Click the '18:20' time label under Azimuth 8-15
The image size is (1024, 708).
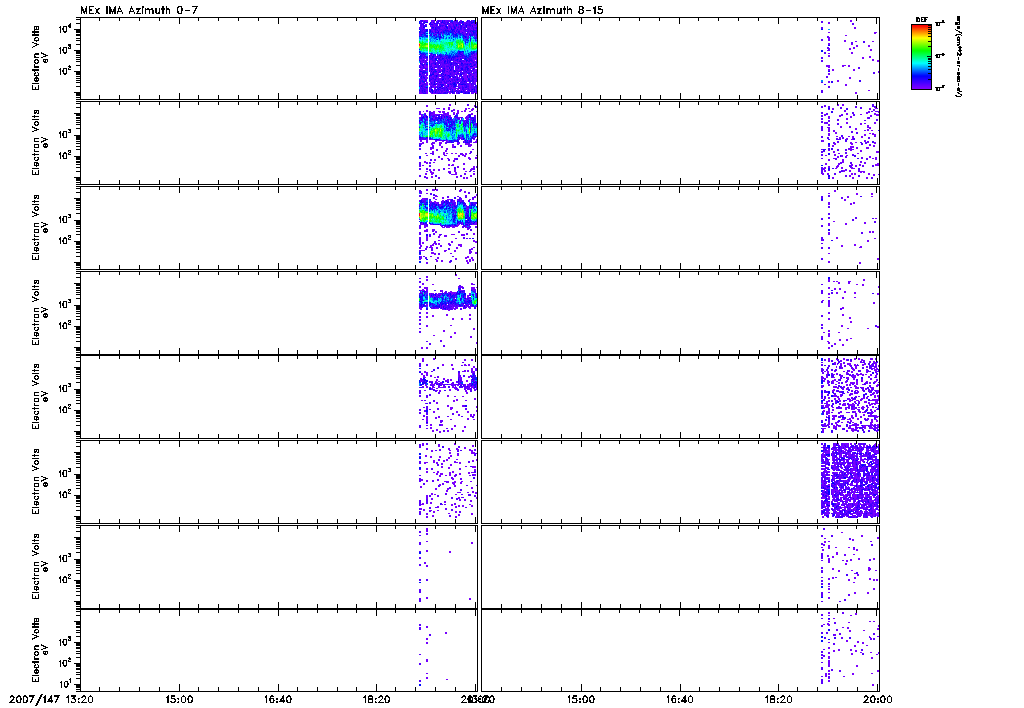[x=779, y=700]
